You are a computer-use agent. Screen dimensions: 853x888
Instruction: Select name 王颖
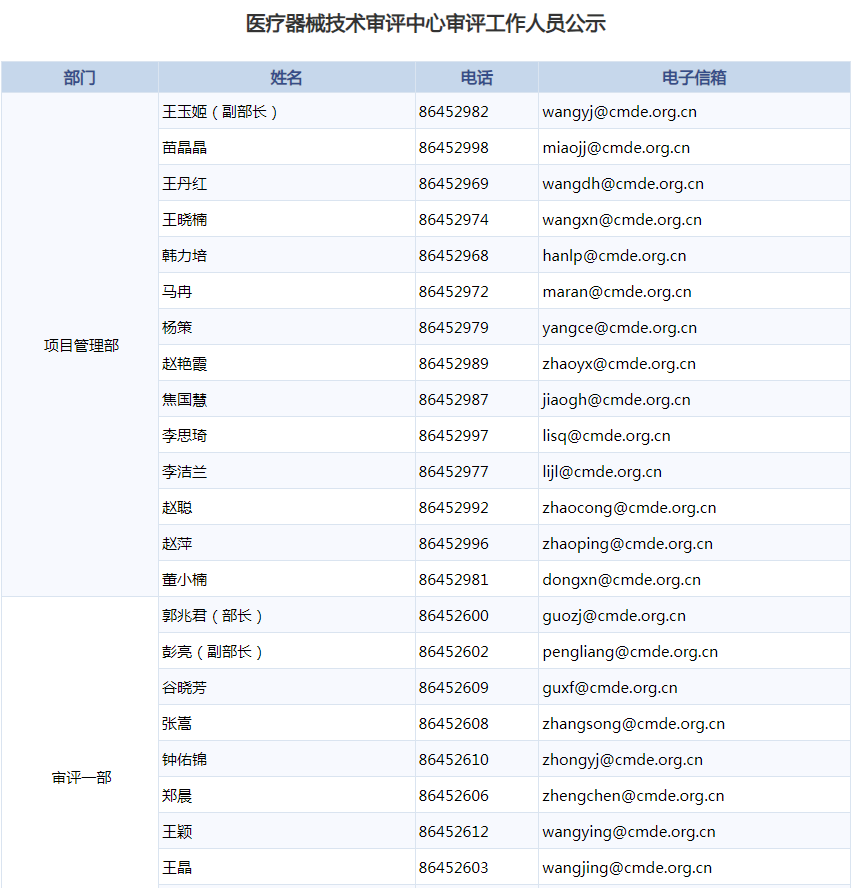click(x=177, y=831)
